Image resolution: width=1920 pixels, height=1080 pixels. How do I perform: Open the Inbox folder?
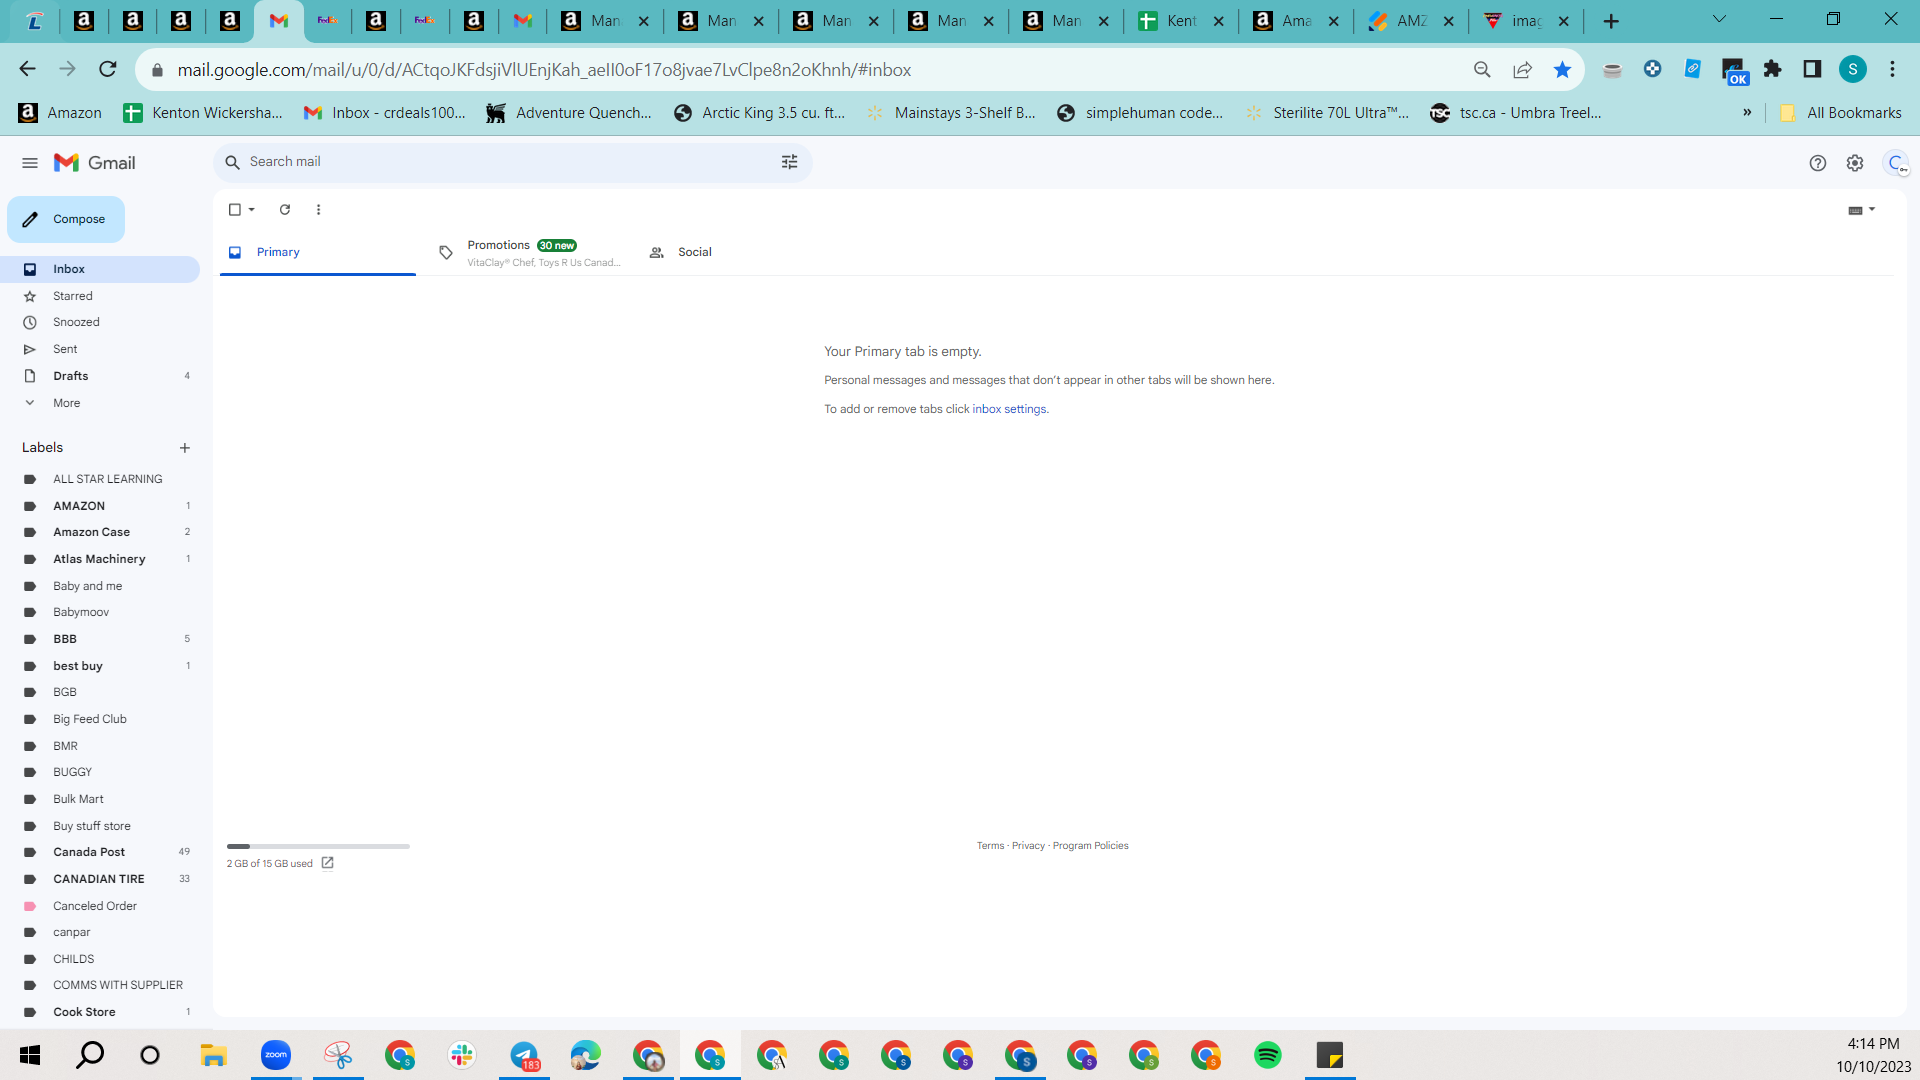pos(100,269)
